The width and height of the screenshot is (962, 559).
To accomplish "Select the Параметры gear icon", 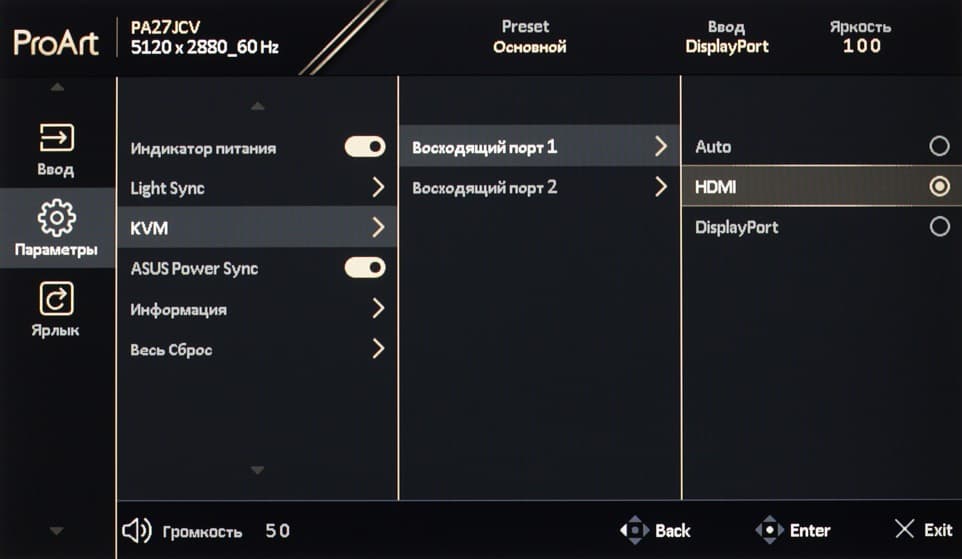I will (56, 217).
